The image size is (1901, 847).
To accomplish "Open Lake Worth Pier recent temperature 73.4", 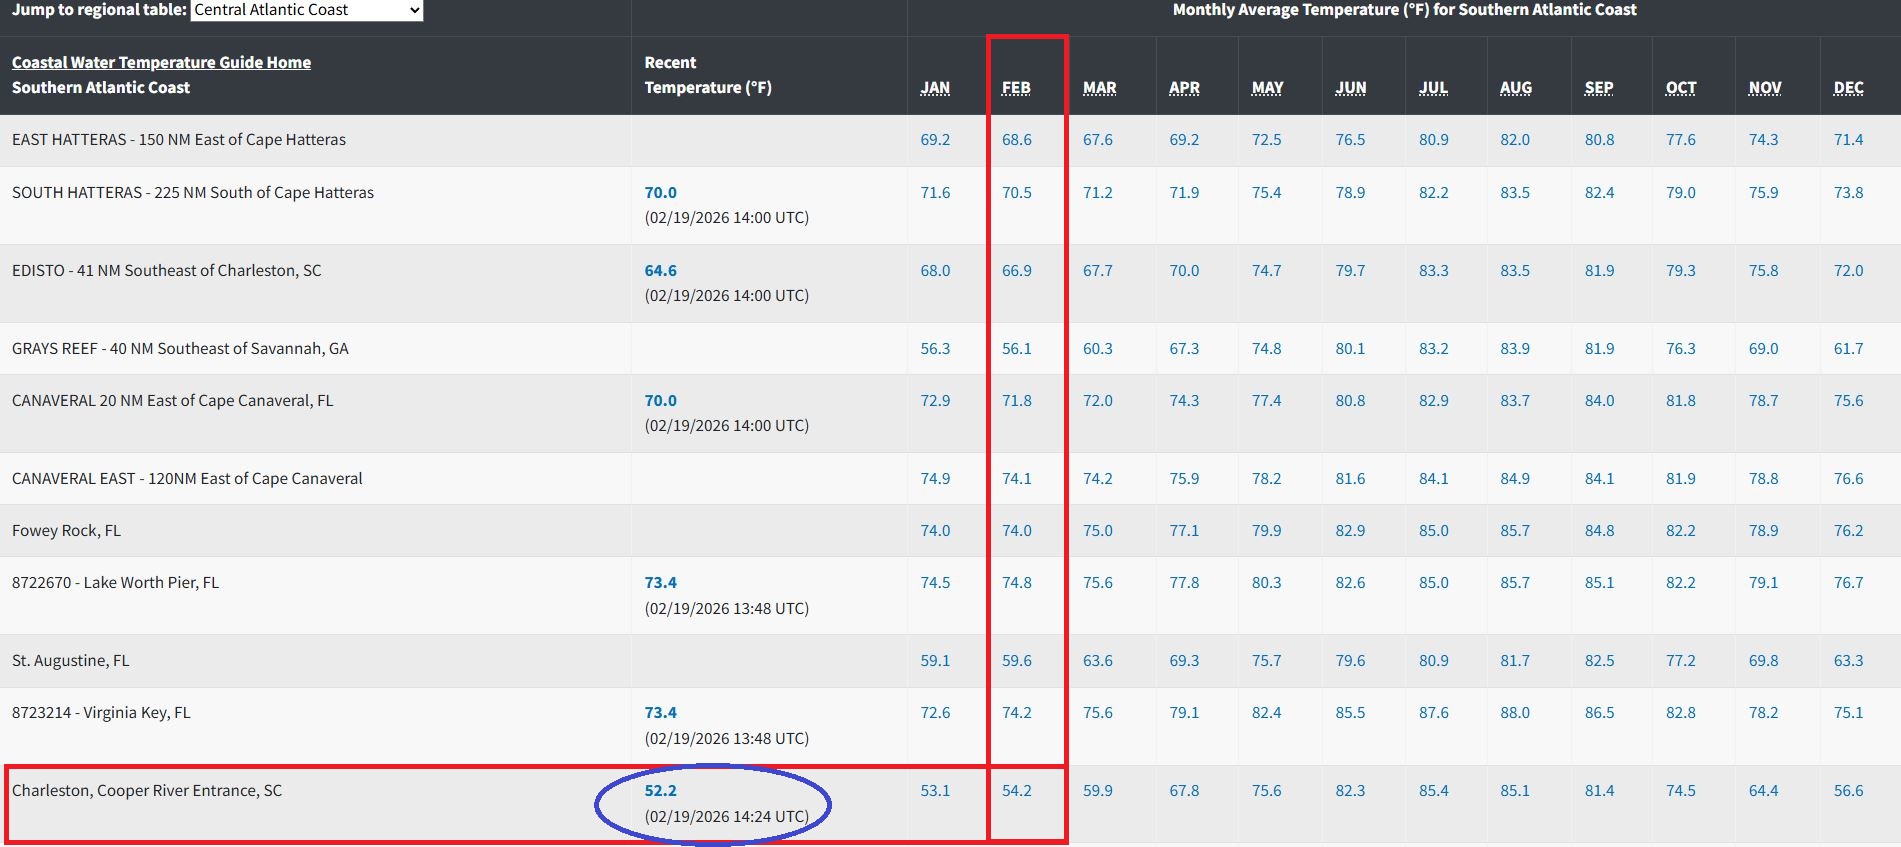I will (x=660, y=583).
